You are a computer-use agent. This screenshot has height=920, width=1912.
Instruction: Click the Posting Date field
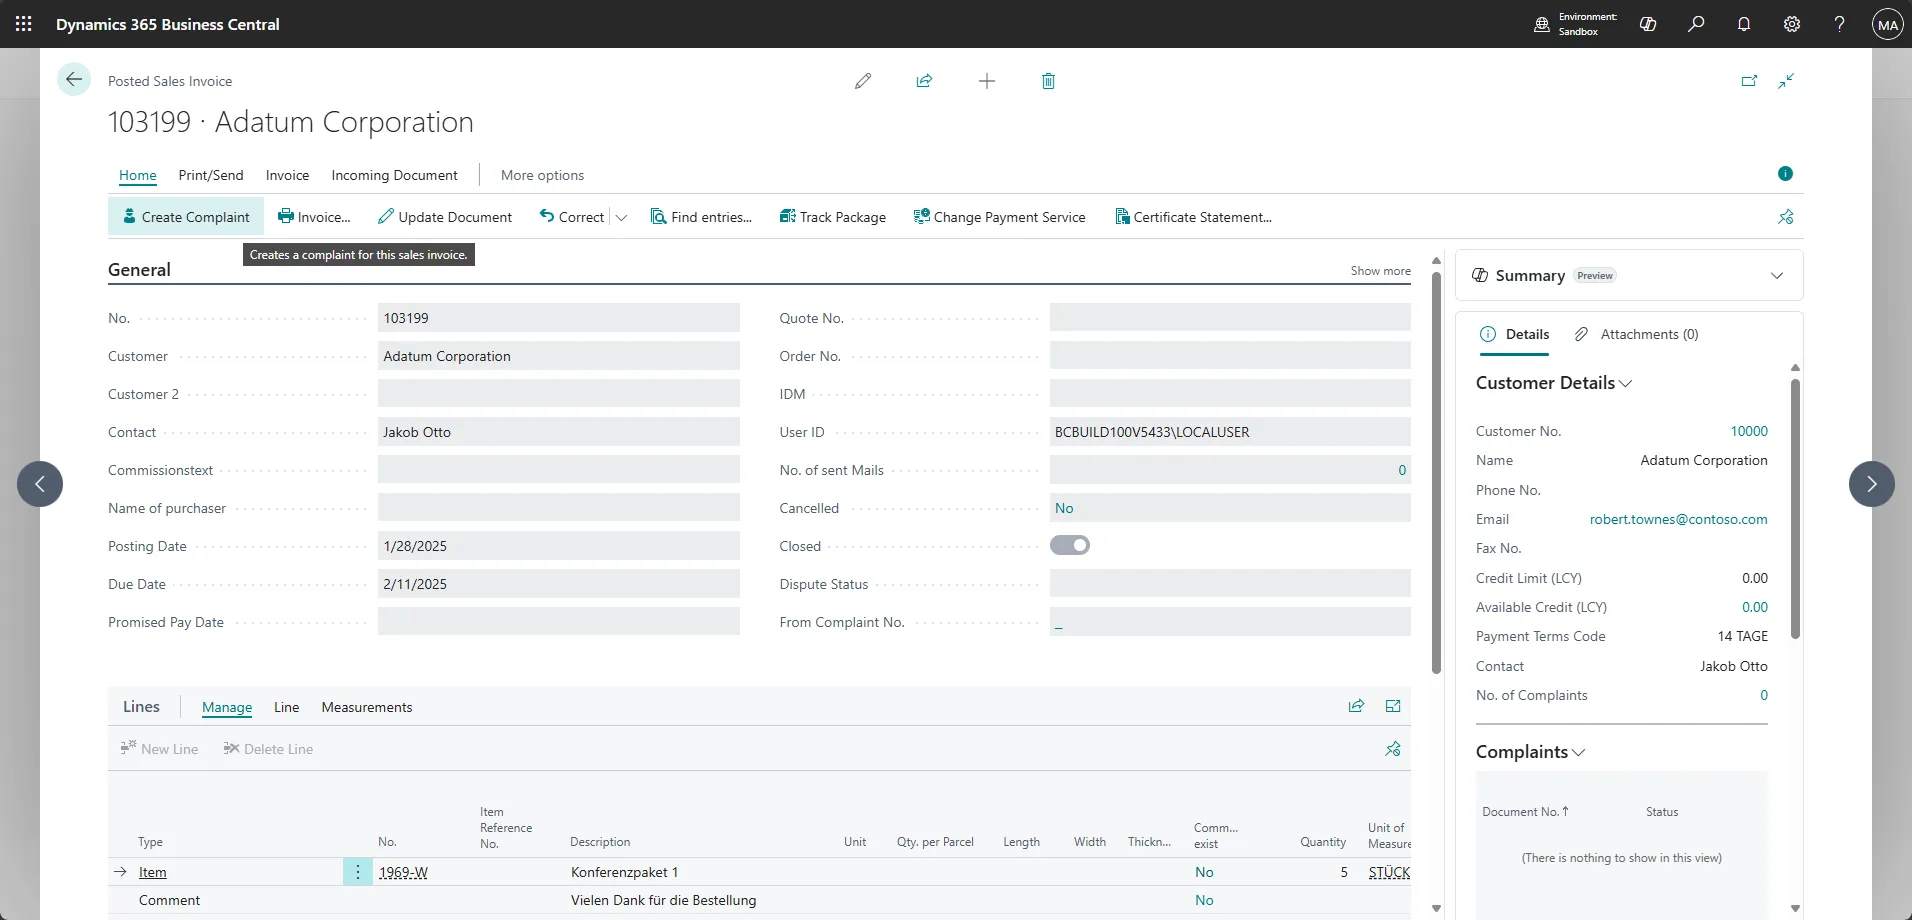click(559, 546)
